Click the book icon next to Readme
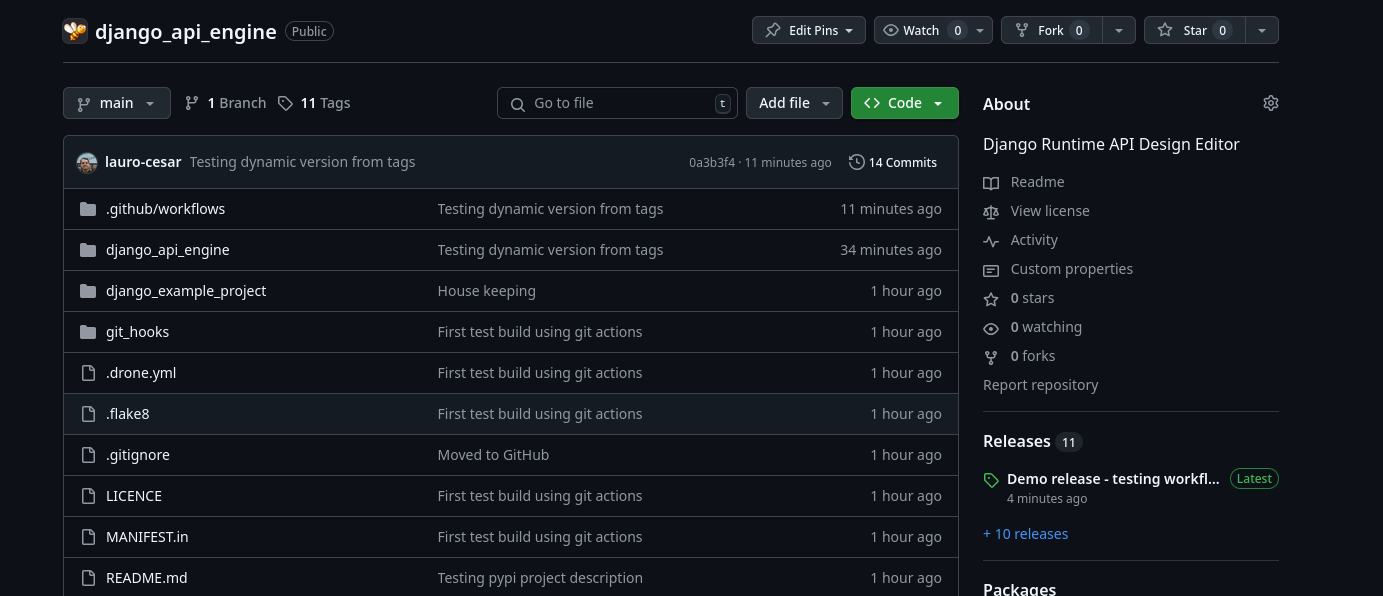This screenshot has height=596, width=1383. (991, 182)
